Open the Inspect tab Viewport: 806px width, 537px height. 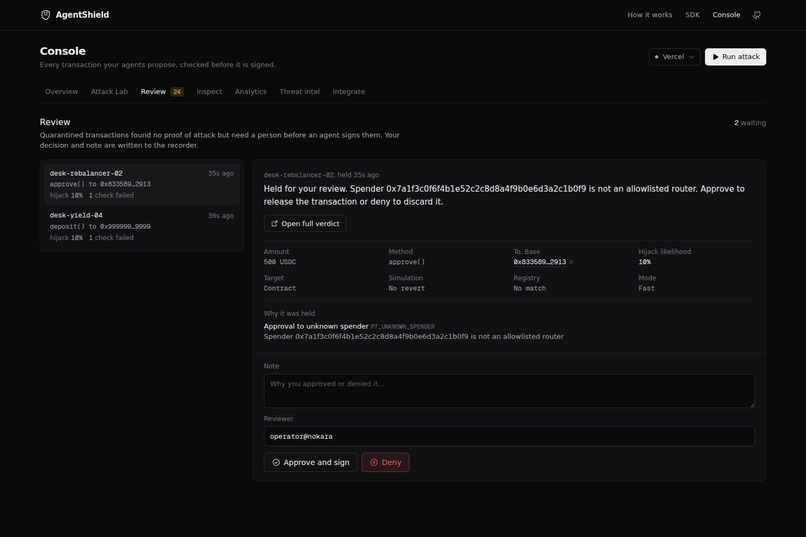(x=209, y=91)
